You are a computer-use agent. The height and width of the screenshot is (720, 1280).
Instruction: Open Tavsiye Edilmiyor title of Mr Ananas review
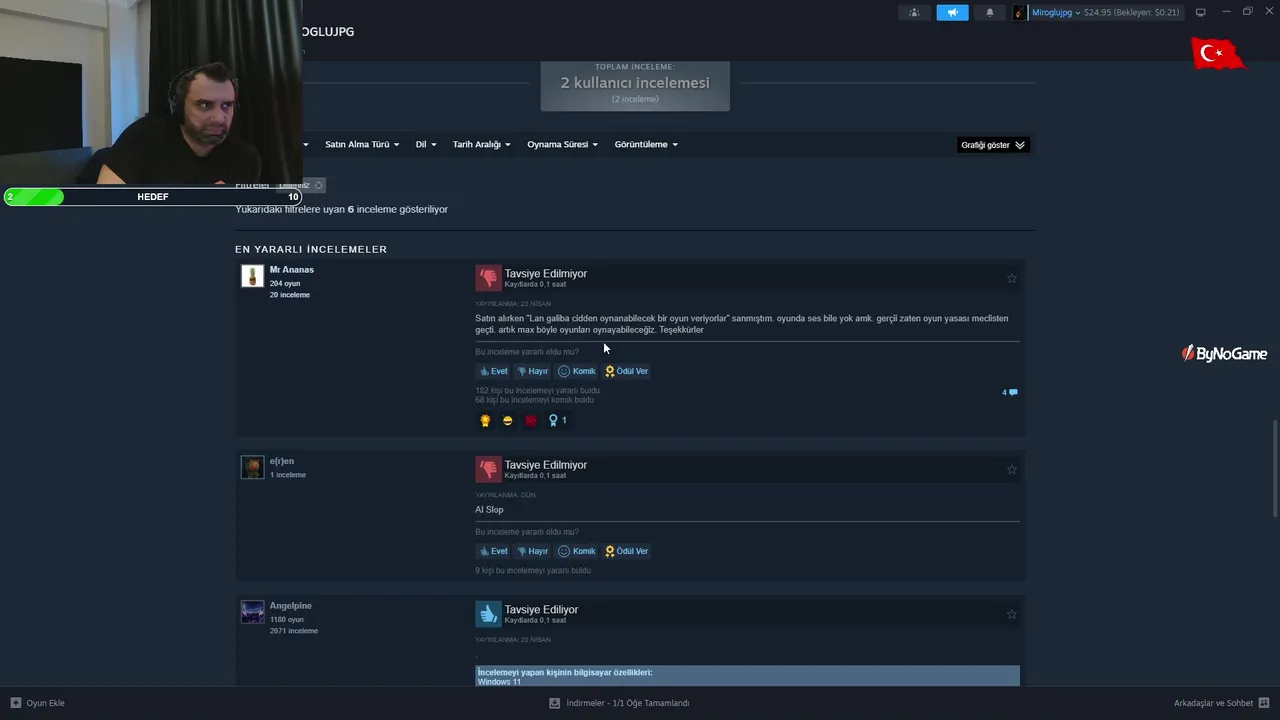[545, 273]
